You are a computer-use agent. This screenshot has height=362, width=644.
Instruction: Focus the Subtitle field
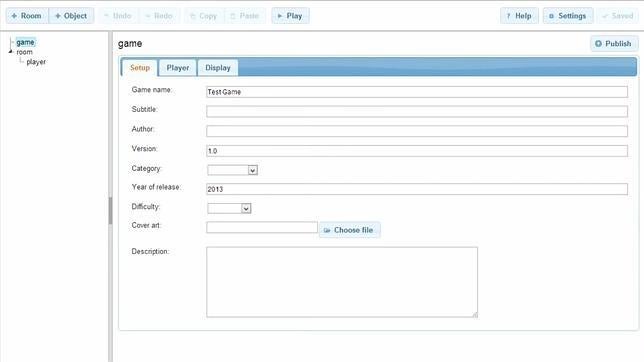pyautogui.click(x=417, y=111)
